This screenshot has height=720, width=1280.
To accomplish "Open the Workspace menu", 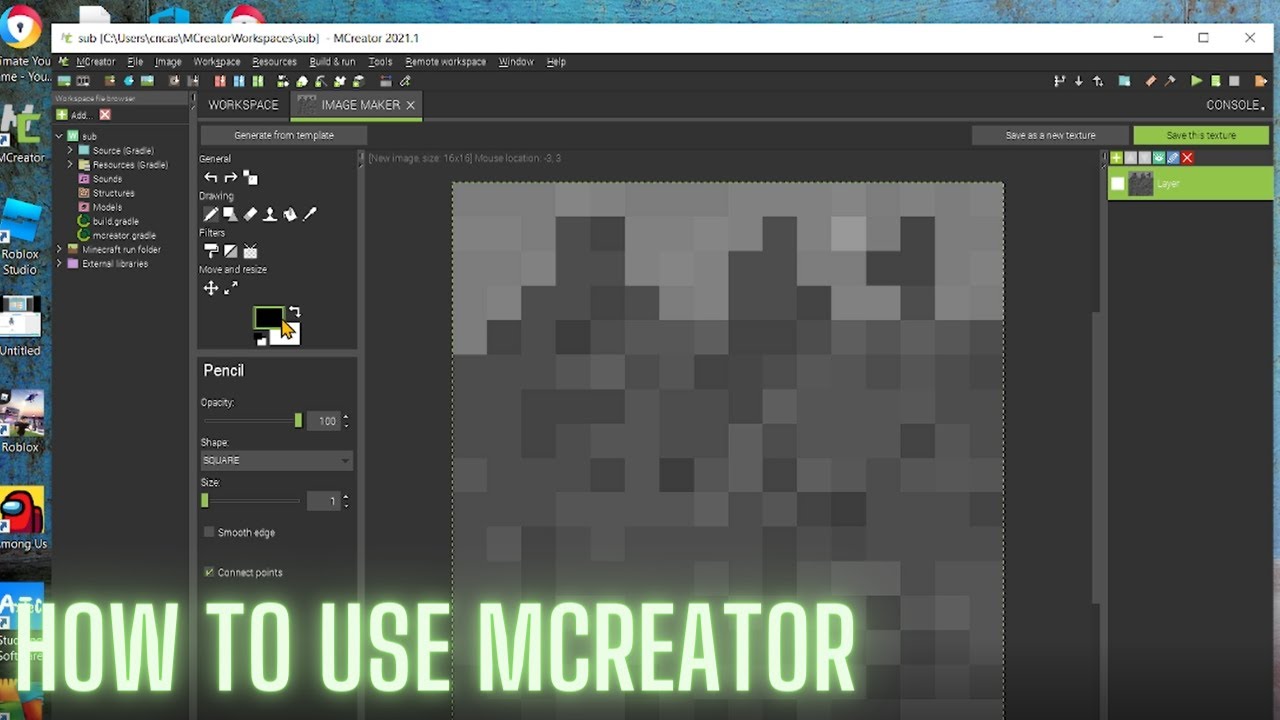I will pos(217,62).
